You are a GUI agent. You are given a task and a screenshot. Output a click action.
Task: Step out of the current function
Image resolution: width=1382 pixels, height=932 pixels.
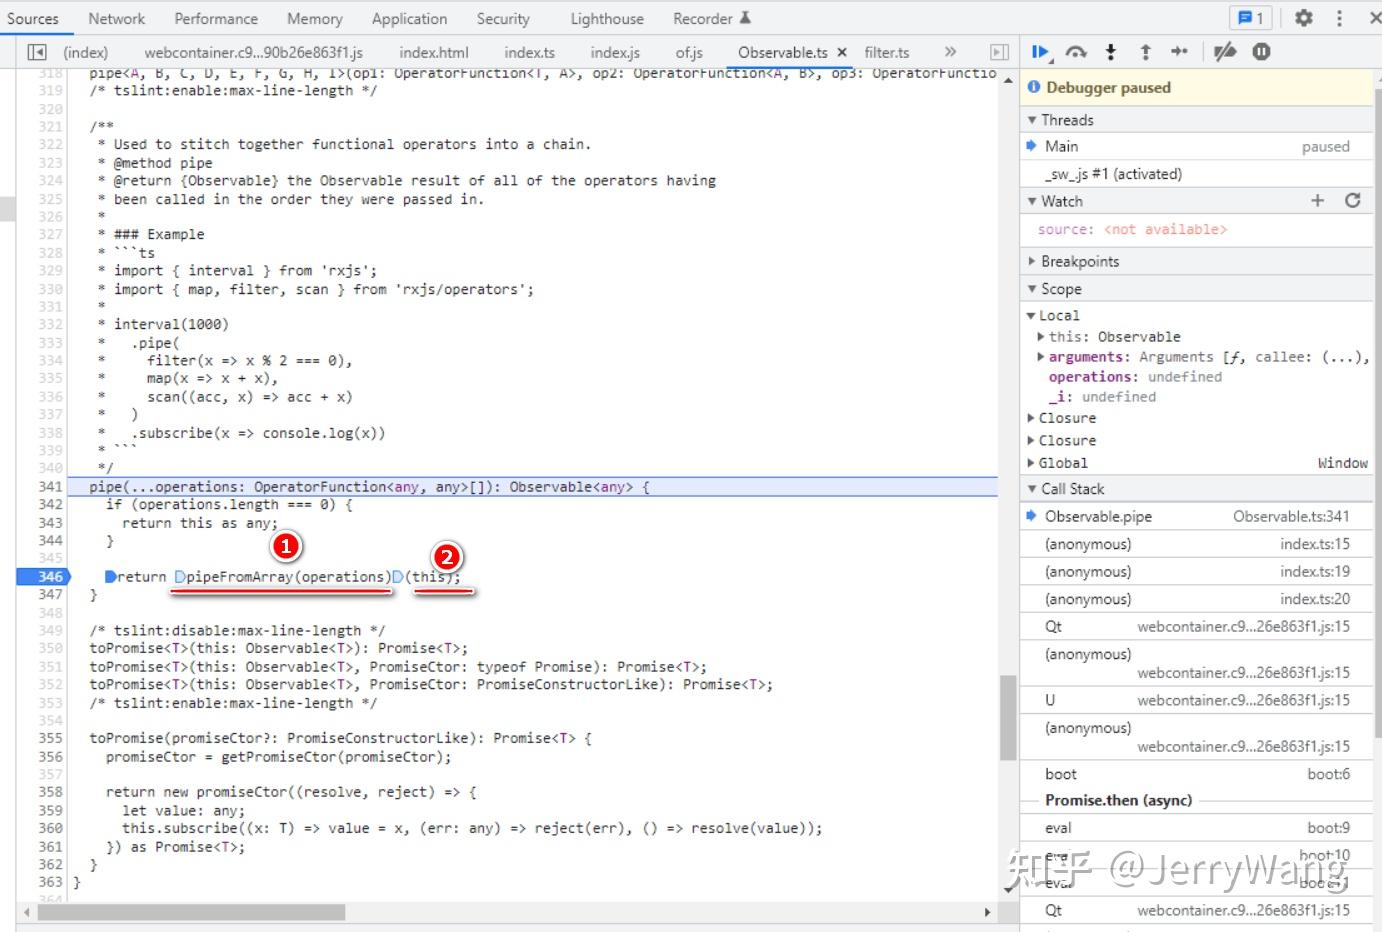(1145, 52)
